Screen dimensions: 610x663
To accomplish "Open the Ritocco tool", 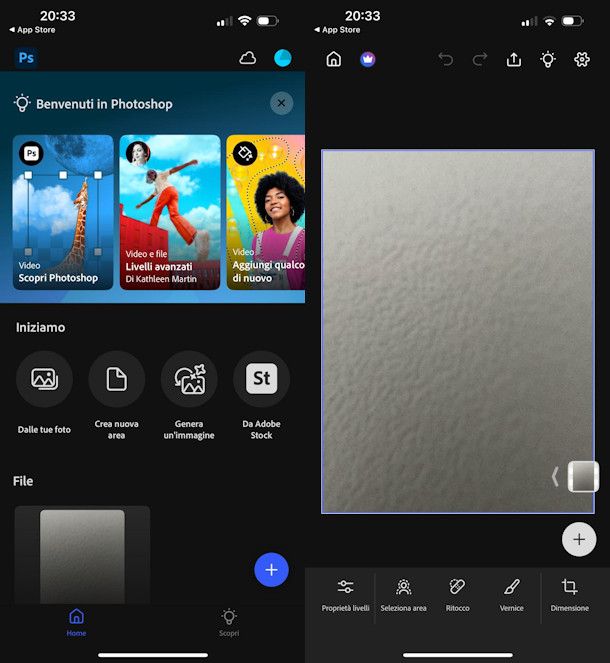I will [457, 595].
